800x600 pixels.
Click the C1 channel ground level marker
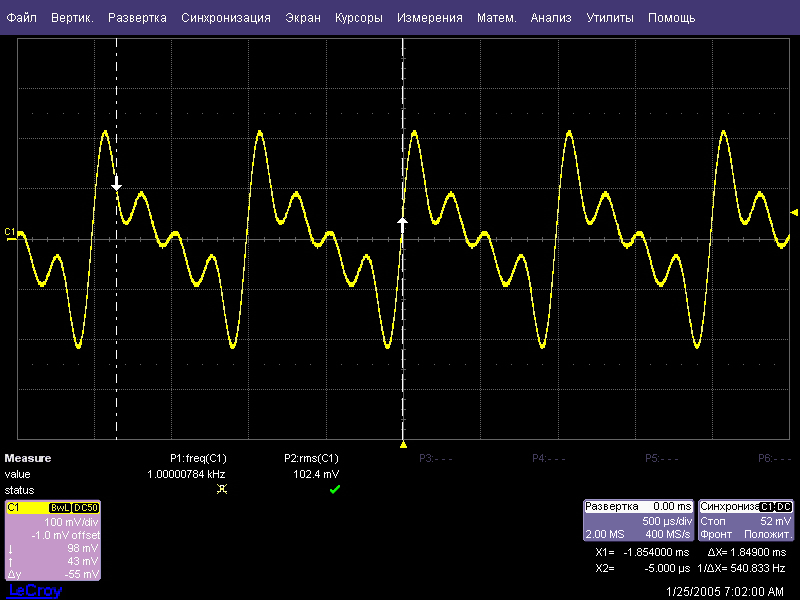pyautogui.click(x=10, y=232)
